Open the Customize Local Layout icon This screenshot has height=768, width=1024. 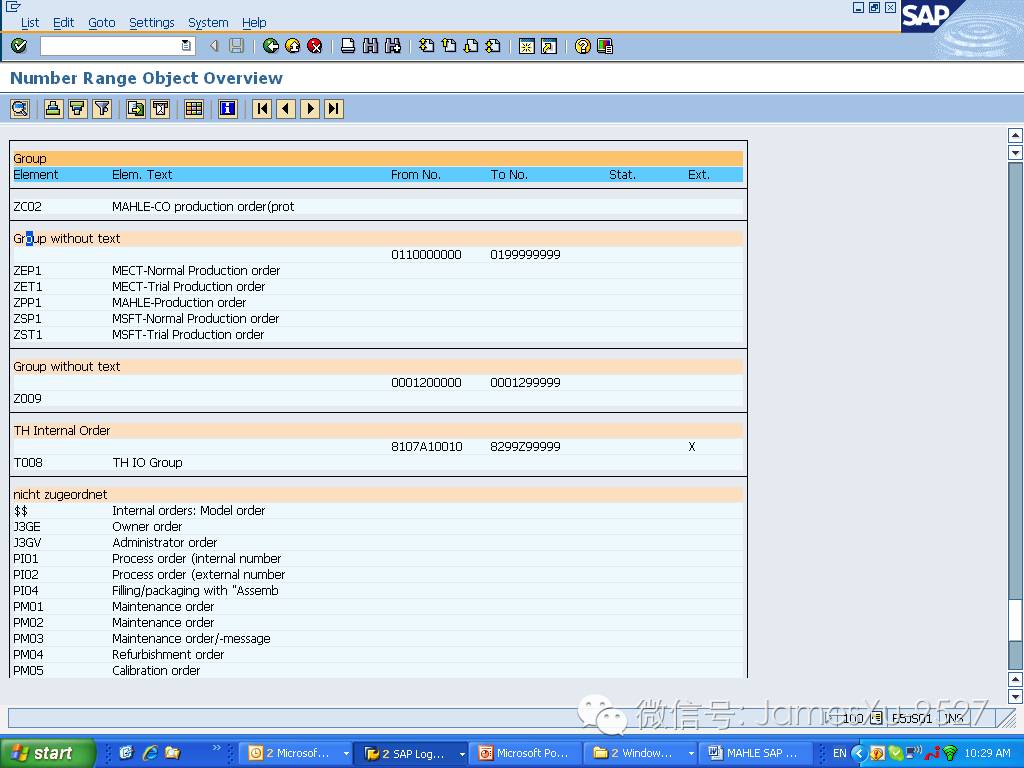(x=605, y=46)
